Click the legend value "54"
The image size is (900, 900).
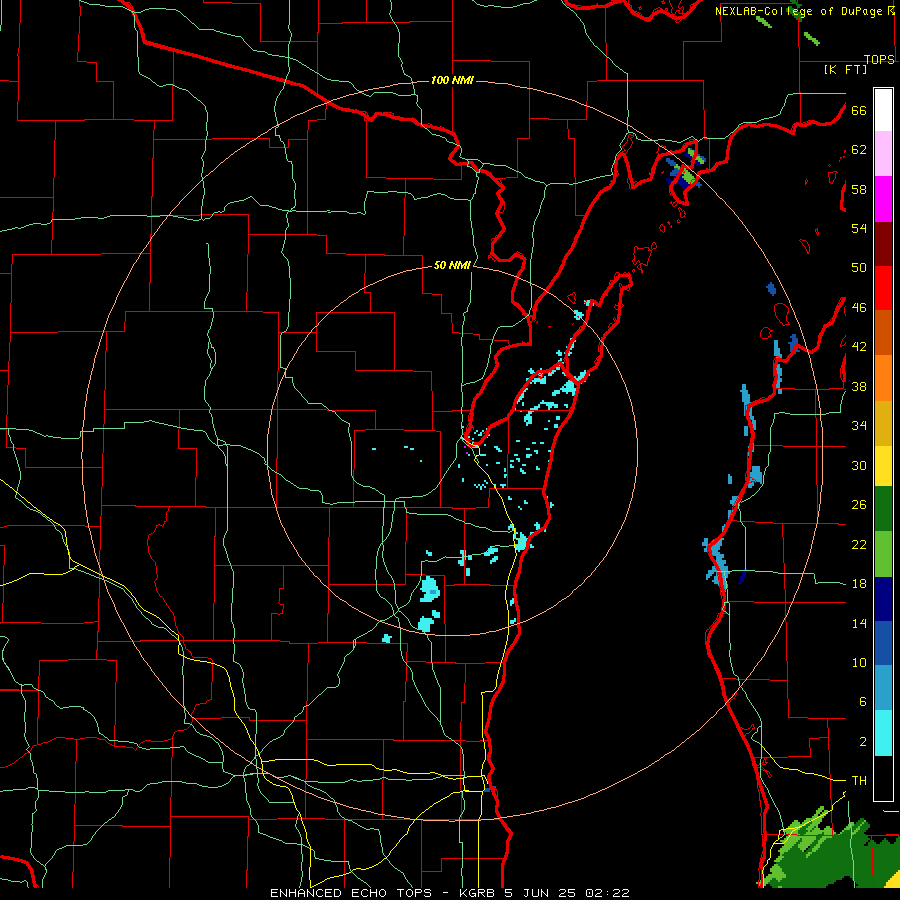coord(859,228)
